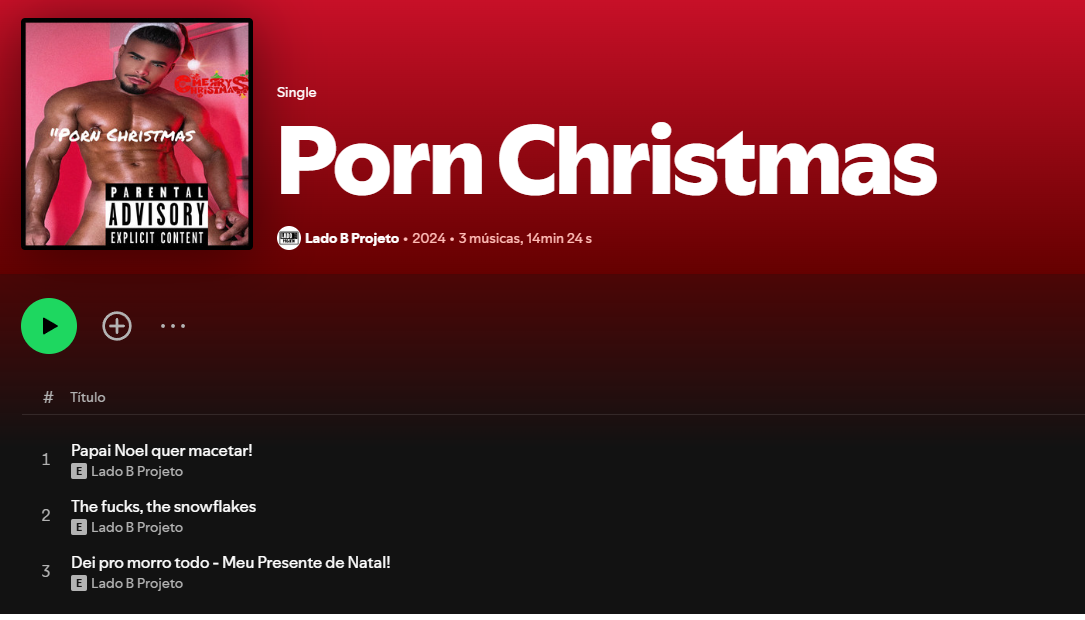Image resolution: width=1085 pixels, height=620 pixels.
Task: Add album to library with plus icon
Action: 117,326
